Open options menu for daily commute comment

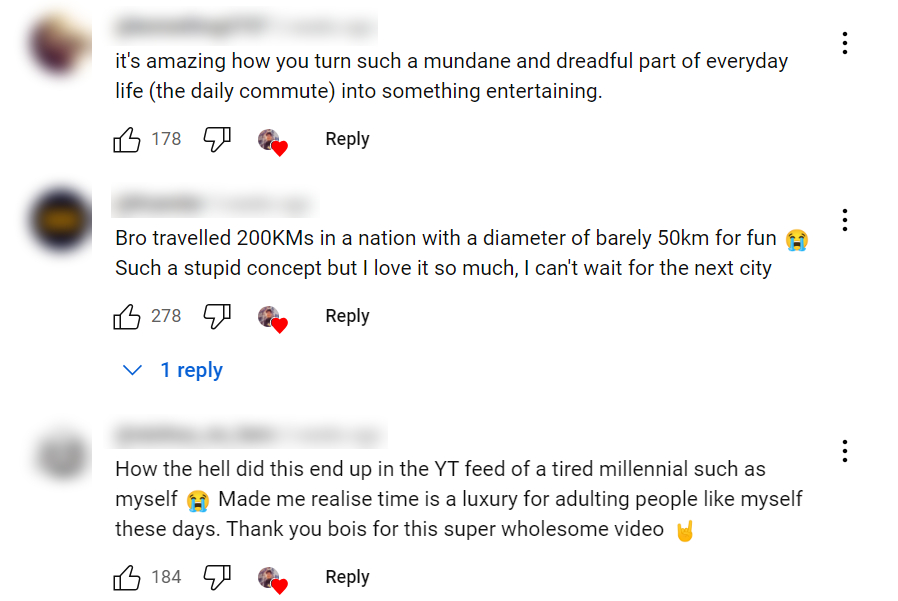tap(845, 43)
